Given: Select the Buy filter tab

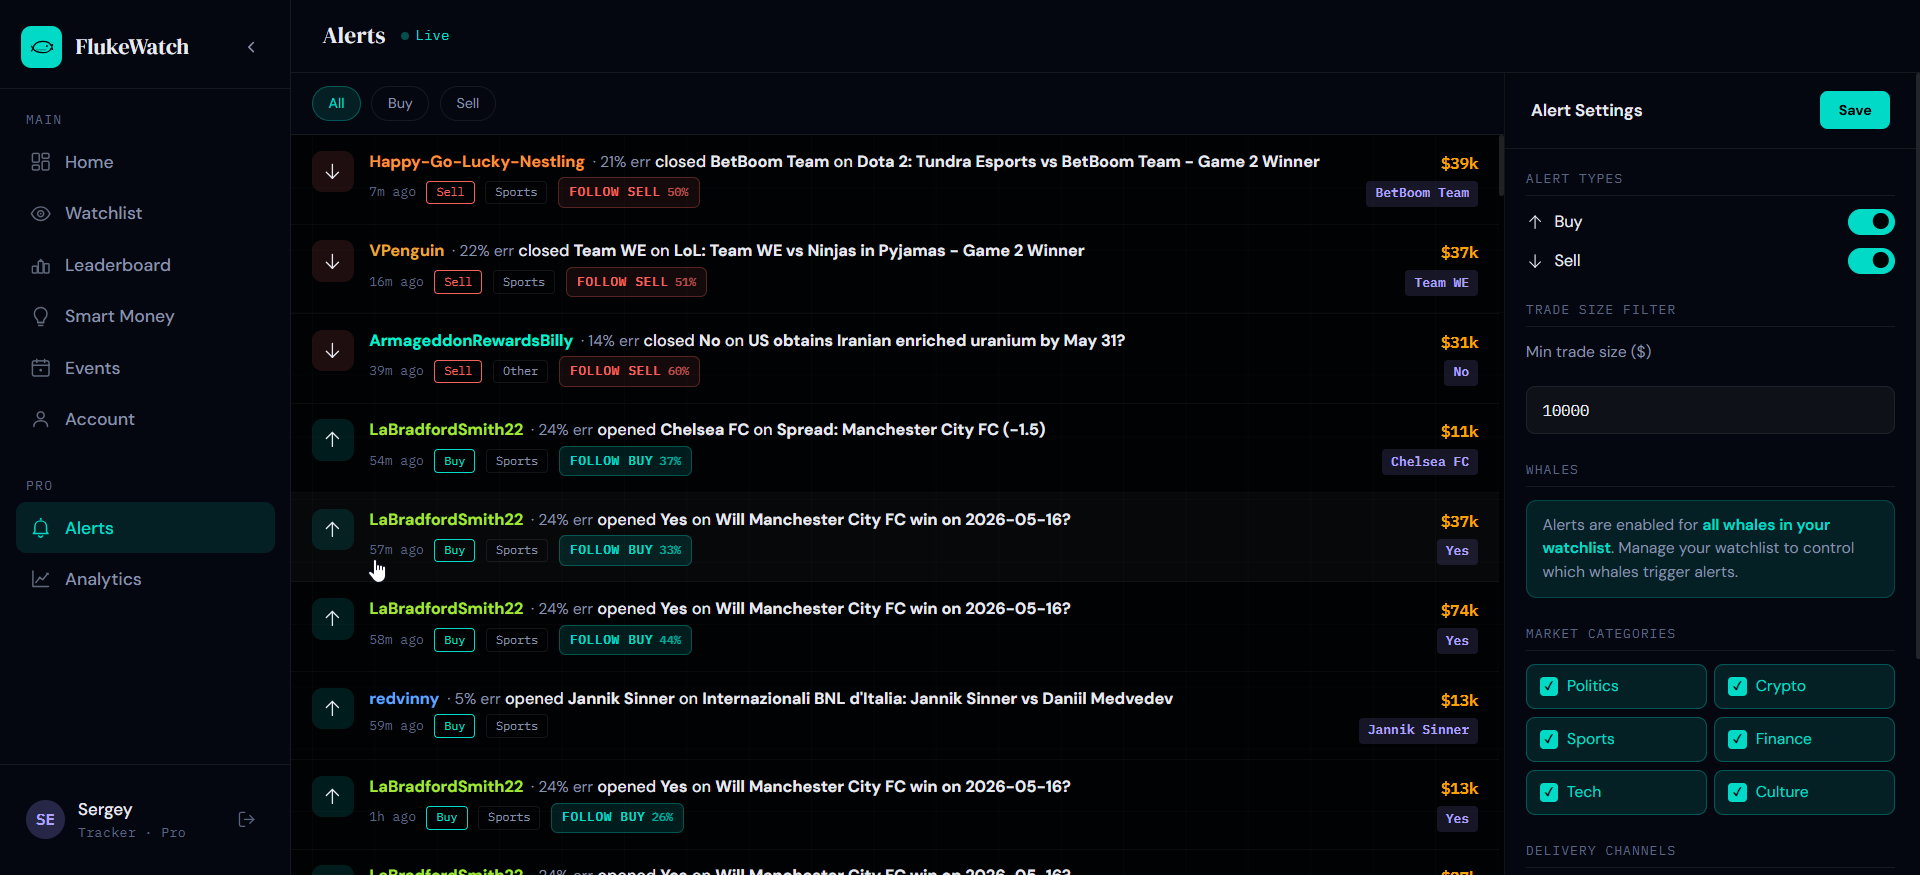Looking at the screenshot, I should pos(400,103).
